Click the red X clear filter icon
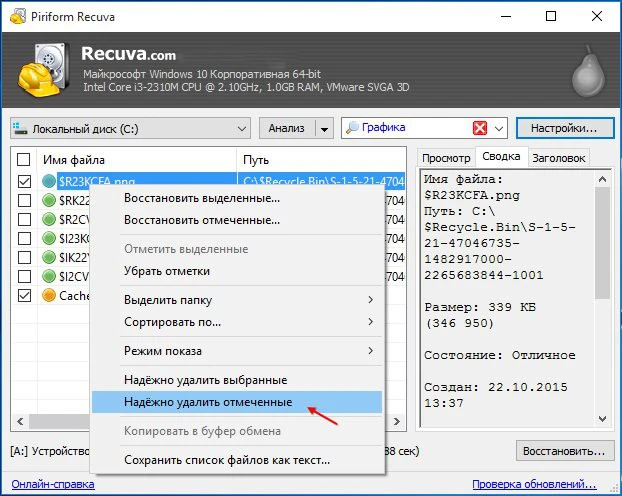The width and height of the screenshot is (622, 496). click(480, 129)
